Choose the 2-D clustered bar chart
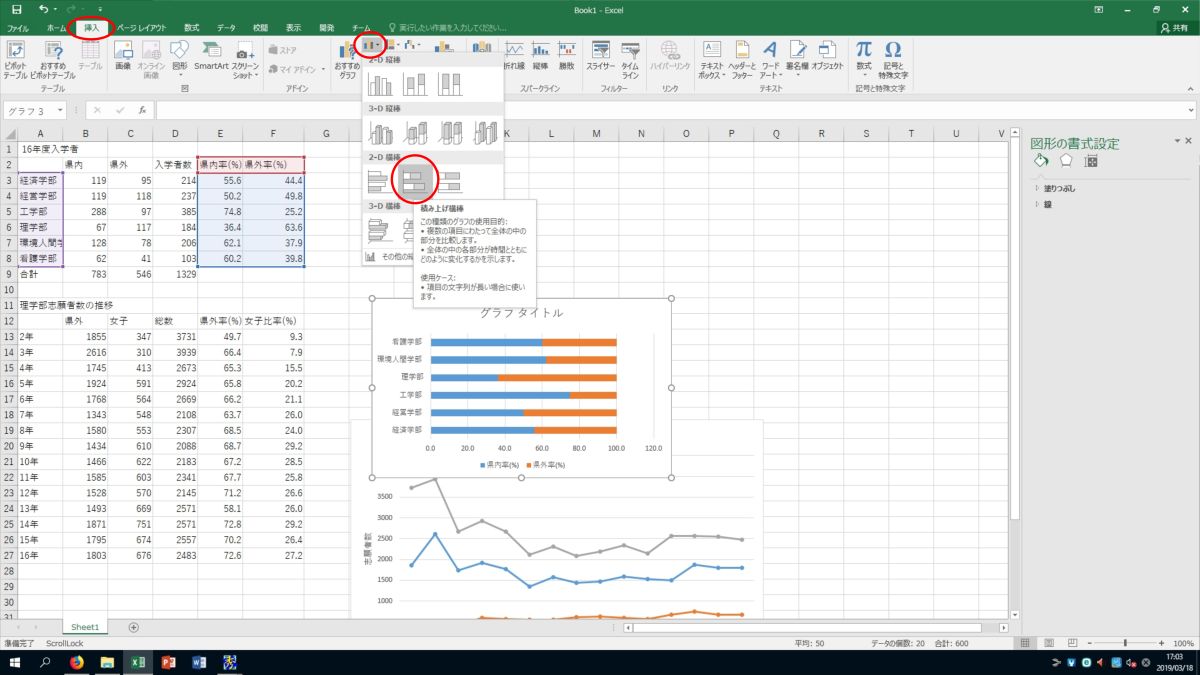The height and width of the screenshot is (675, 1200). (380, 181)
